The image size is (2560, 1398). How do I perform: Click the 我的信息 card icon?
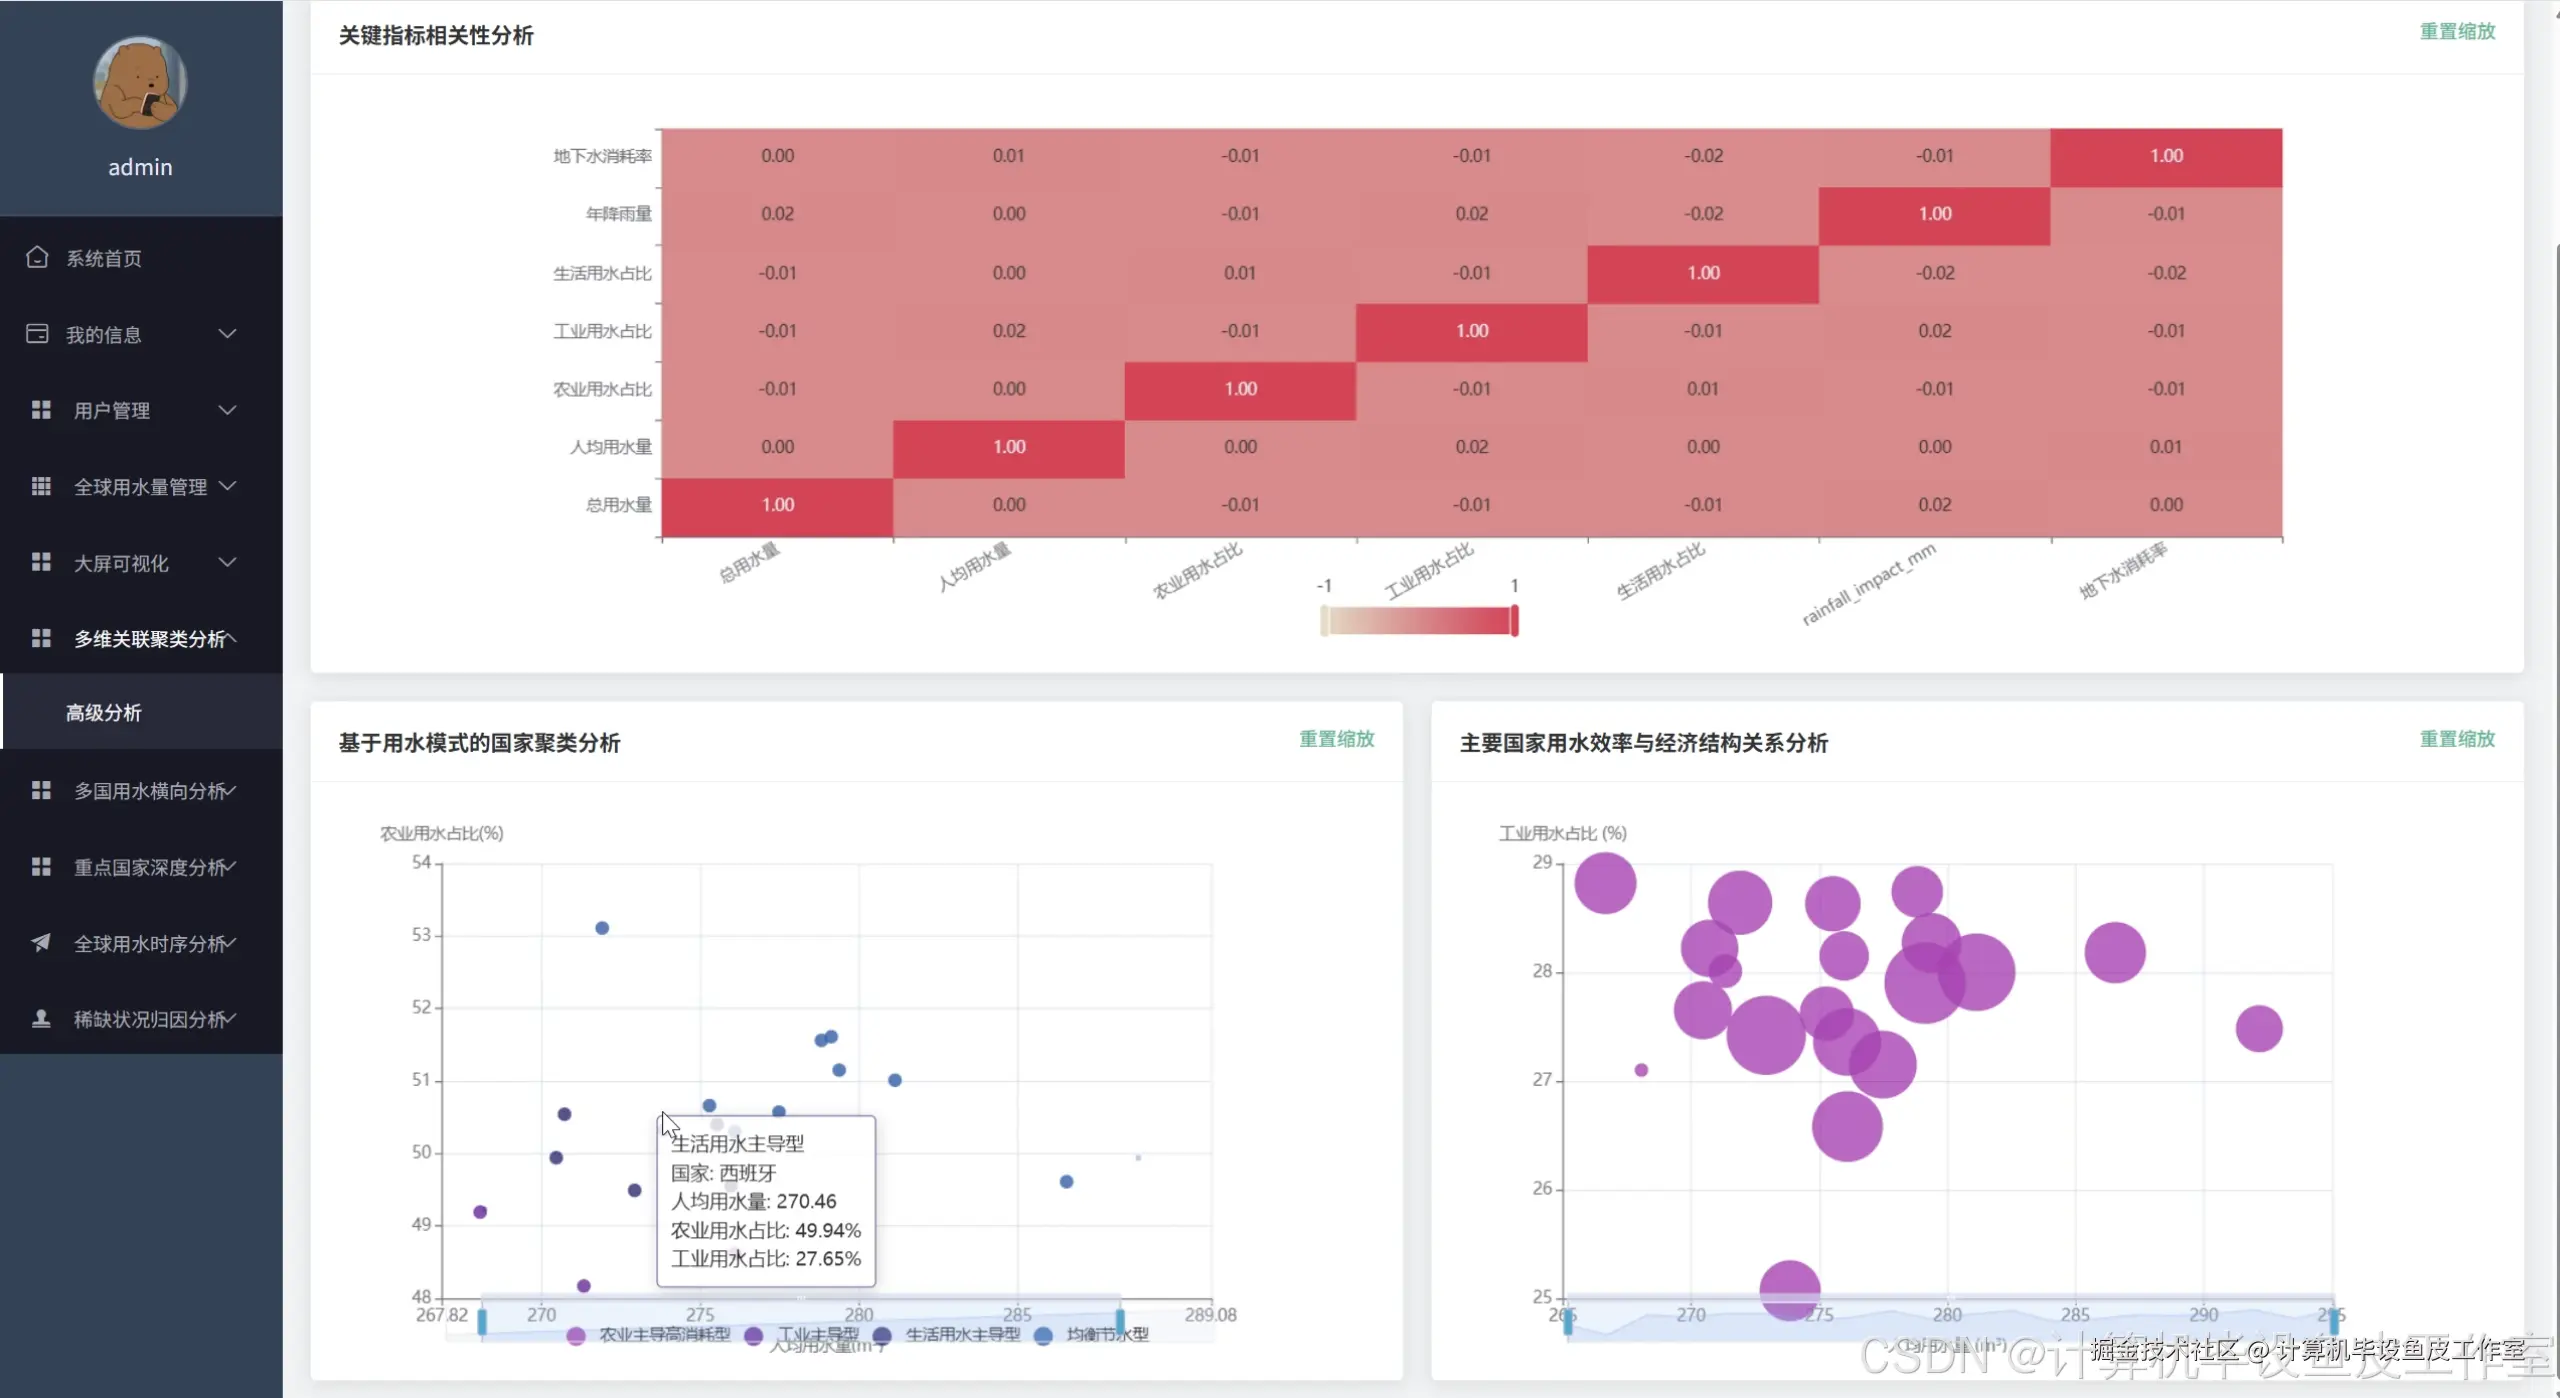click(x=37, y=334)
